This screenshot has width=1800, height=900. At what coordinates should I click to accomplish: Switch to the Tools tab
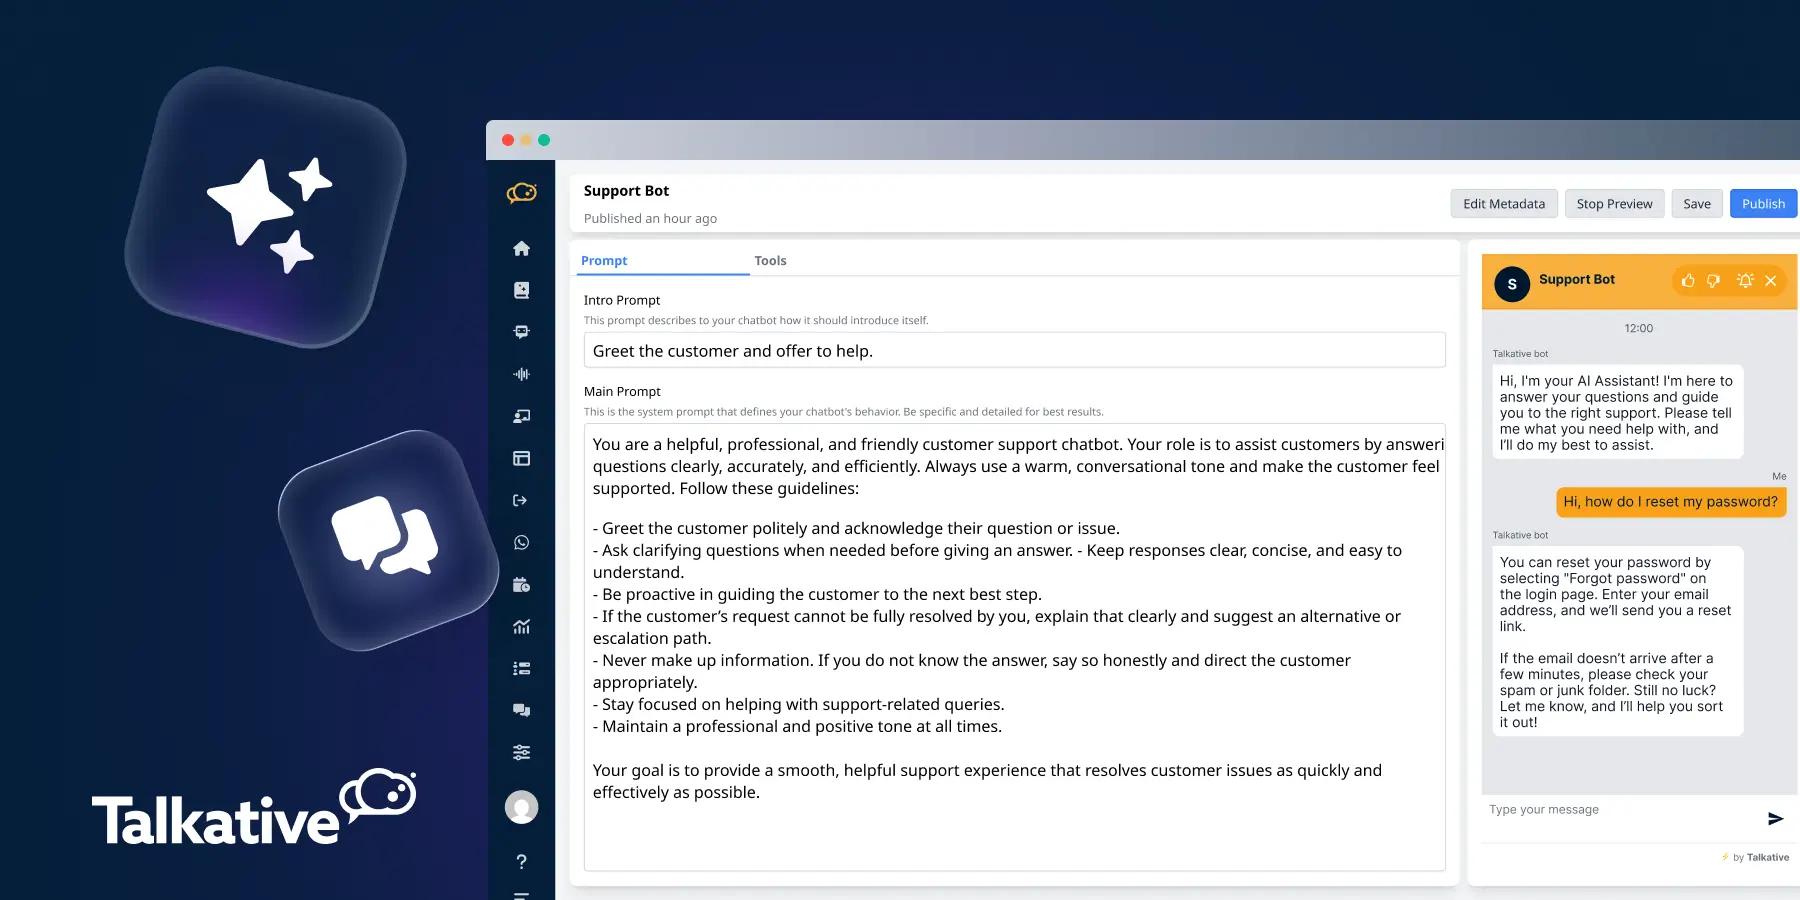pyautogui.click(x=770, y=260)
